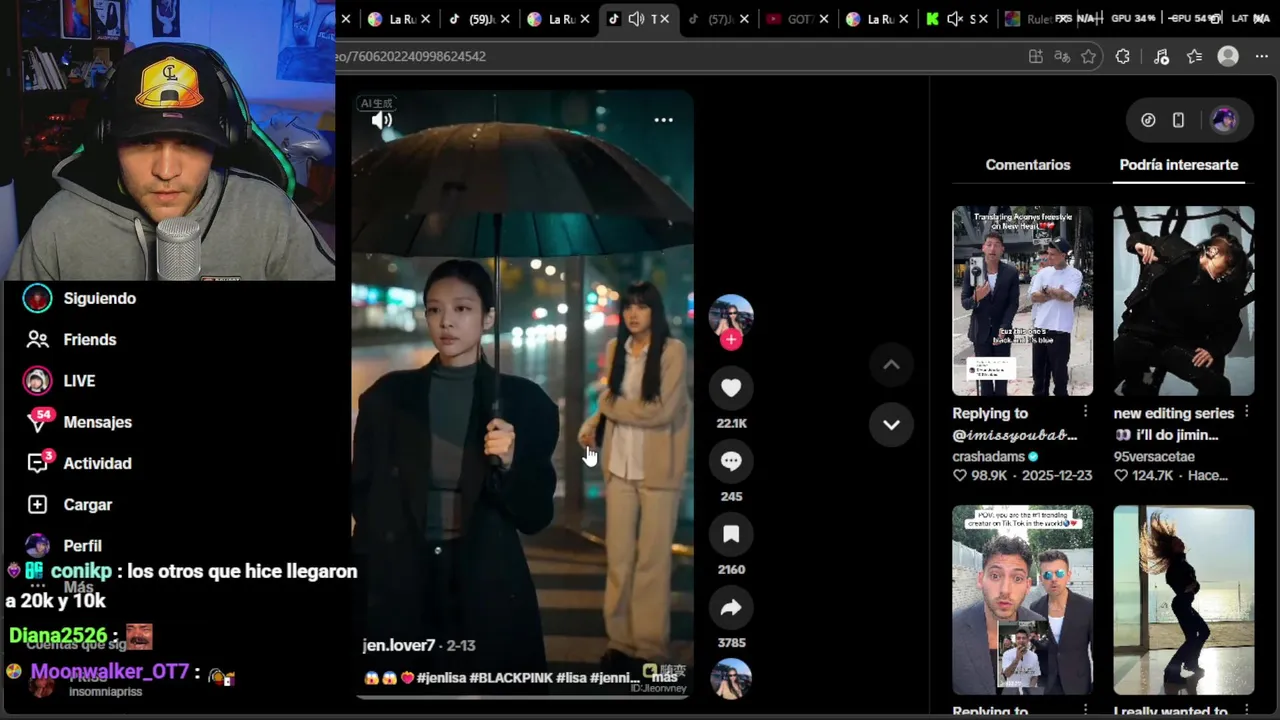Click the 'AI生成' label on the video
Viewport: 1280px width, 720px height.
click(x=377, y=103)
